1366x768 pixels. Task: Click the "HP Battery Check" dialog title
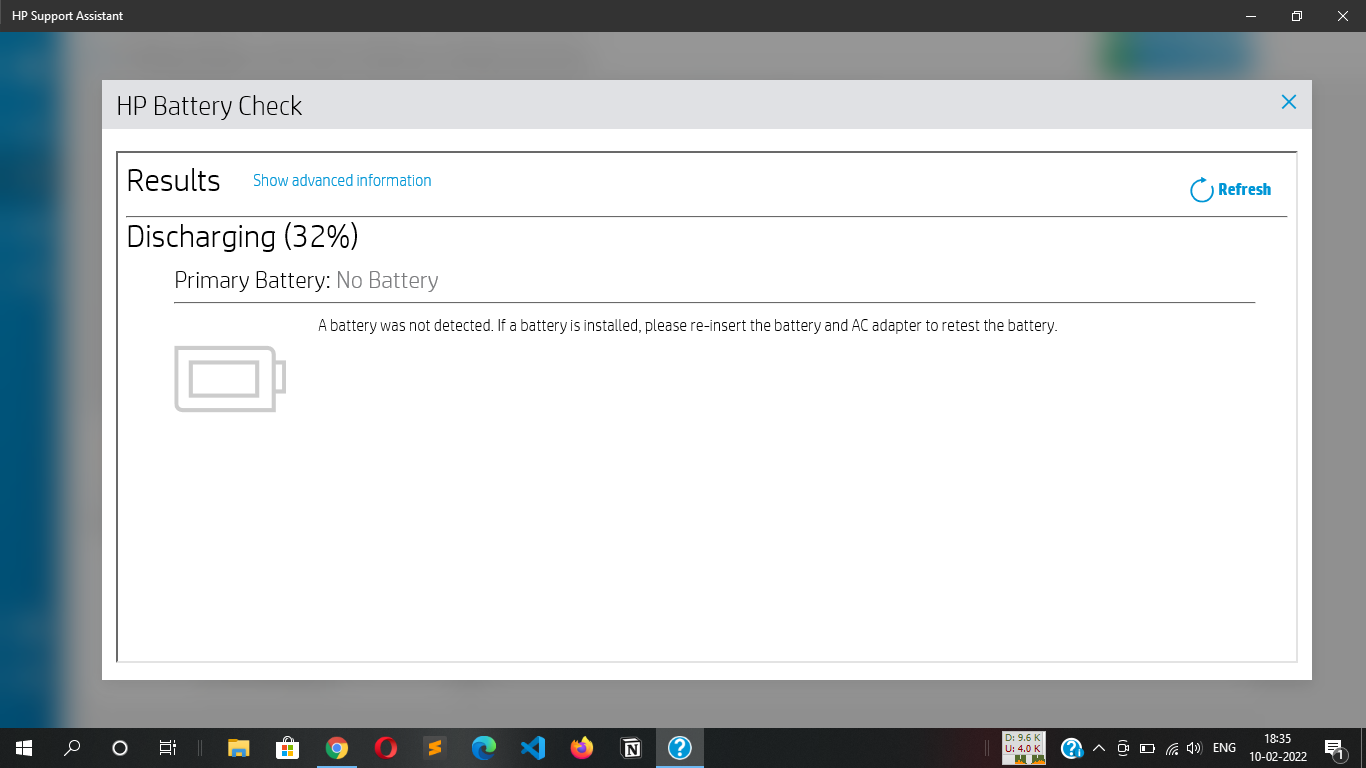coord(209,106)
